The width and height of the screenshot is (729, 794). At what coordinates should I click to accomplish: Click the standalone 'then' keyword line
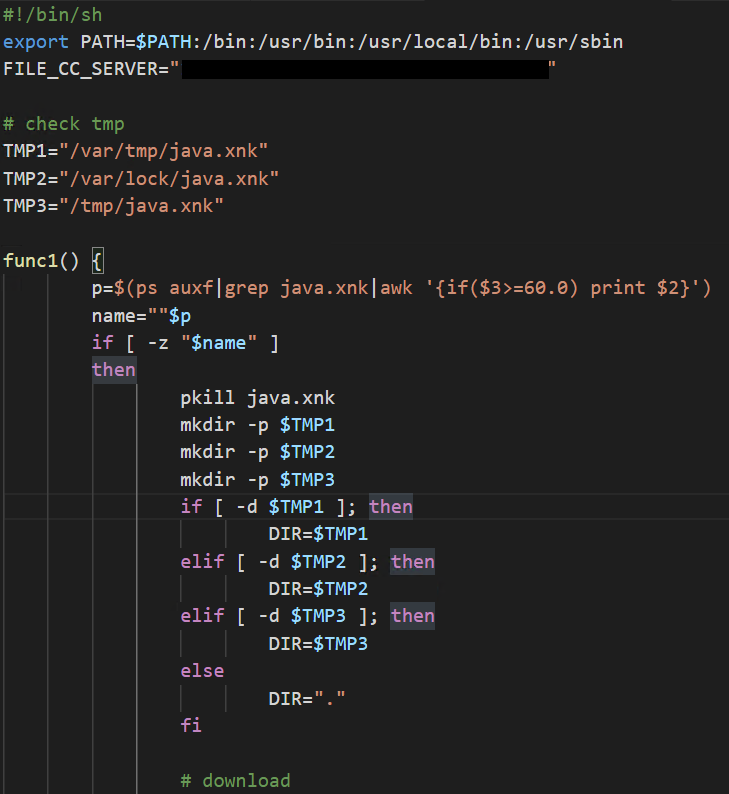[113, 370]
